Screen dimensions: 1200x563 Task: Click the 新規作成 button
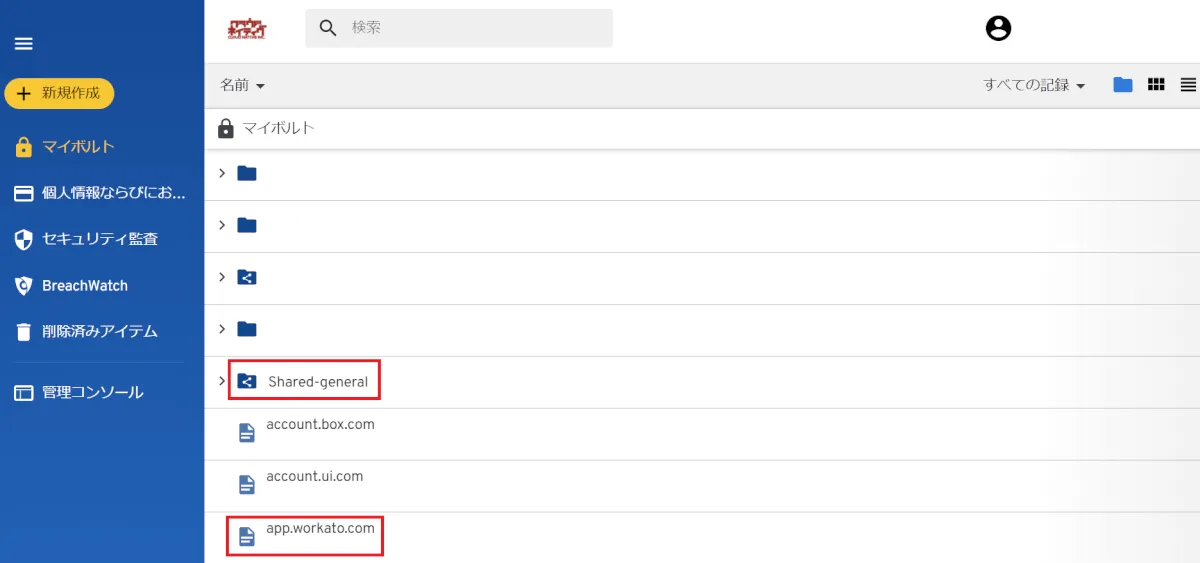click(59, 93)
